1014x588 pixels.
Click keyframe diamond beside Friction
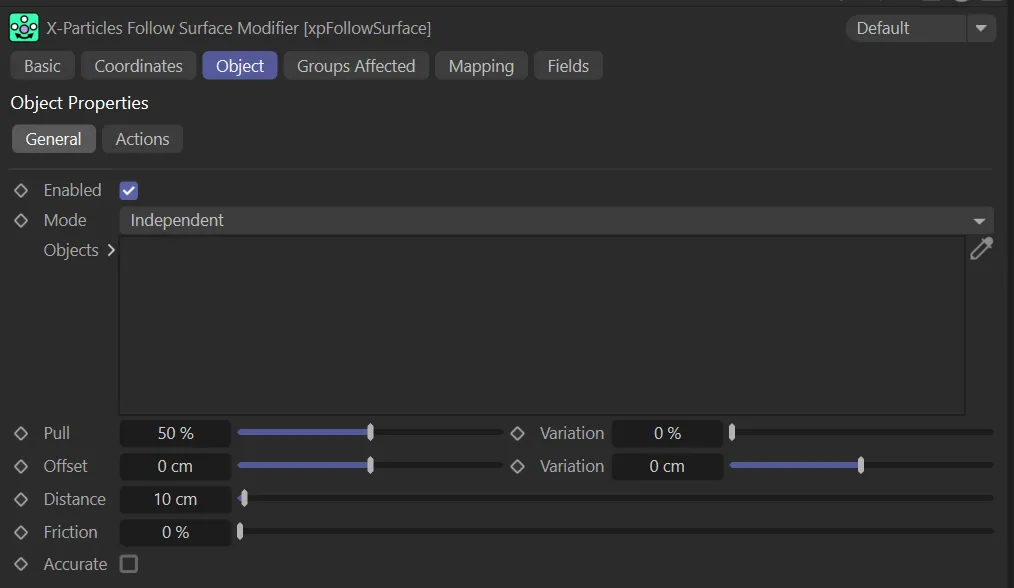click(21, 532)
